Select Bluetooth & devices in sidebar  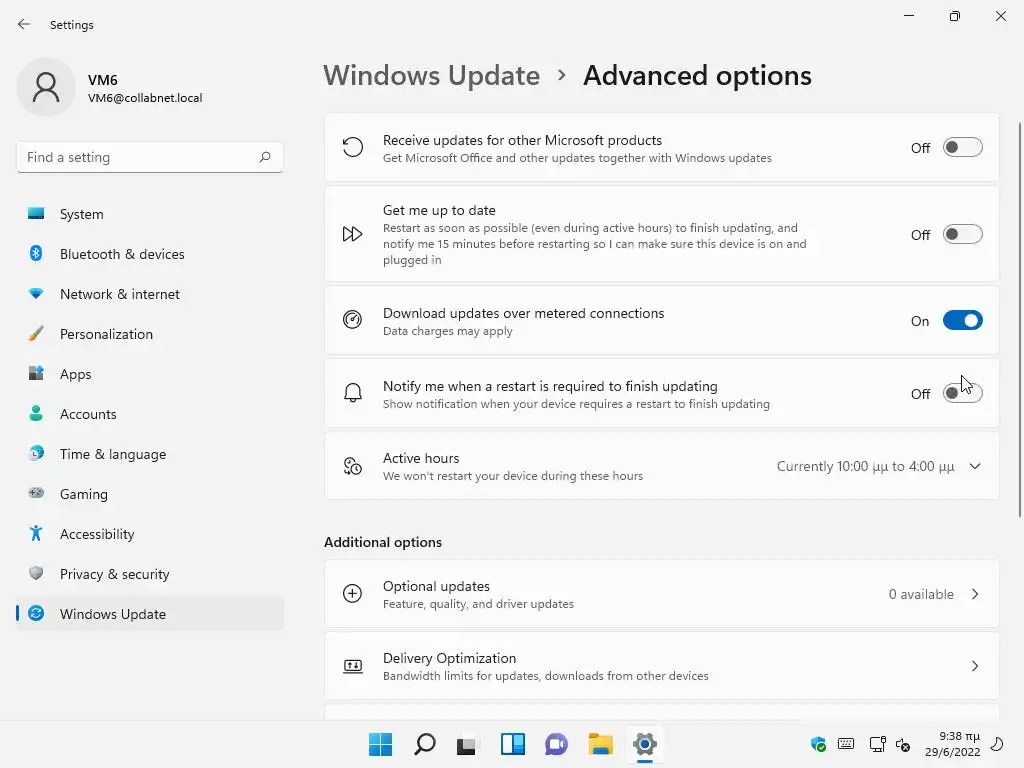150,254
